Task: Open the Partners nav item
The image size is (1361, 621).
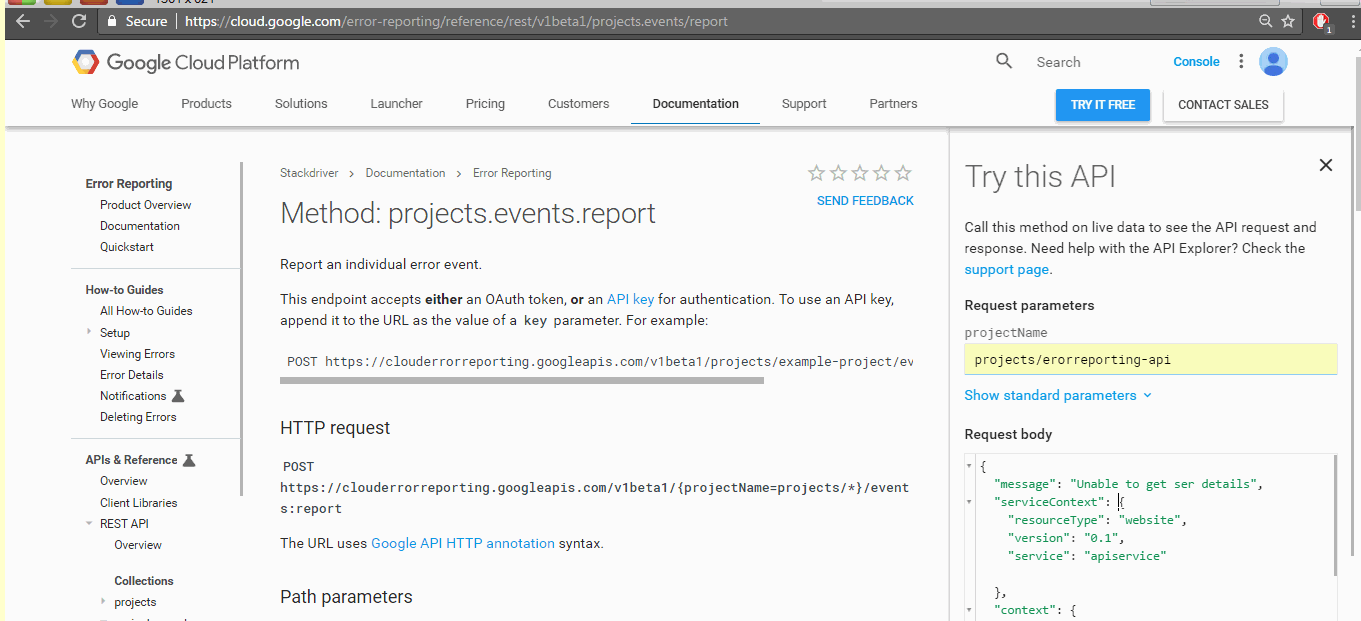Action: coord(893,104)
